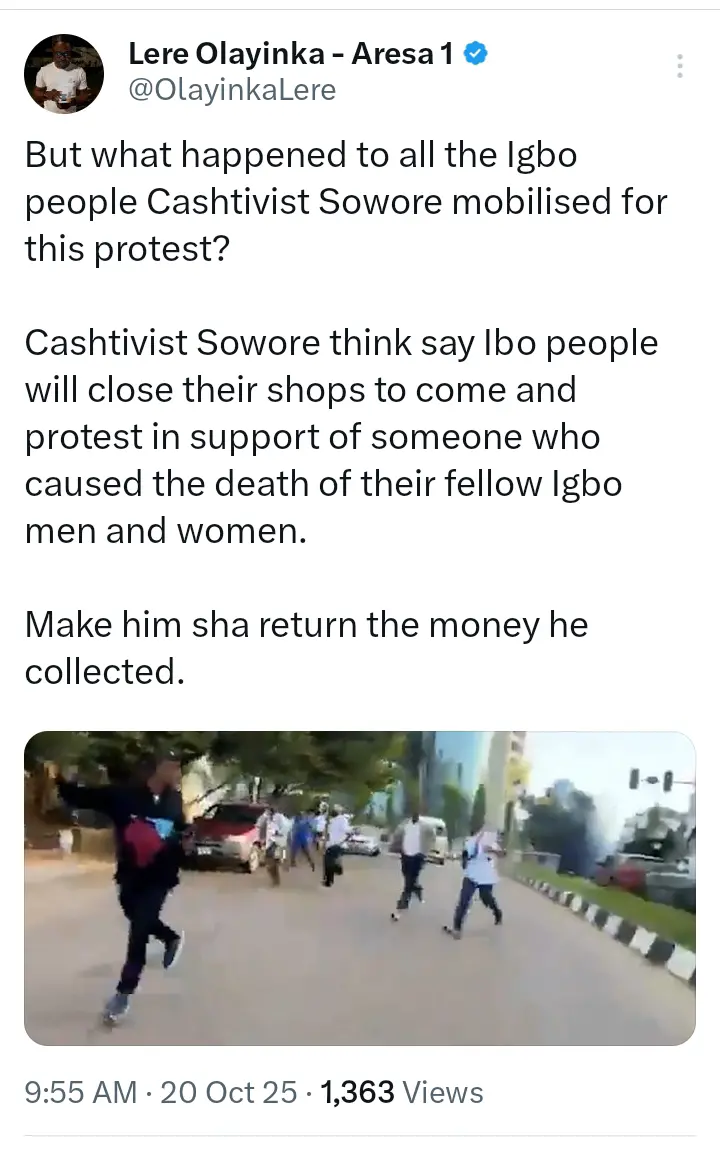Open the three-dot more options menu
This screenshot has width=720, height=1153.
click(680, 66)
